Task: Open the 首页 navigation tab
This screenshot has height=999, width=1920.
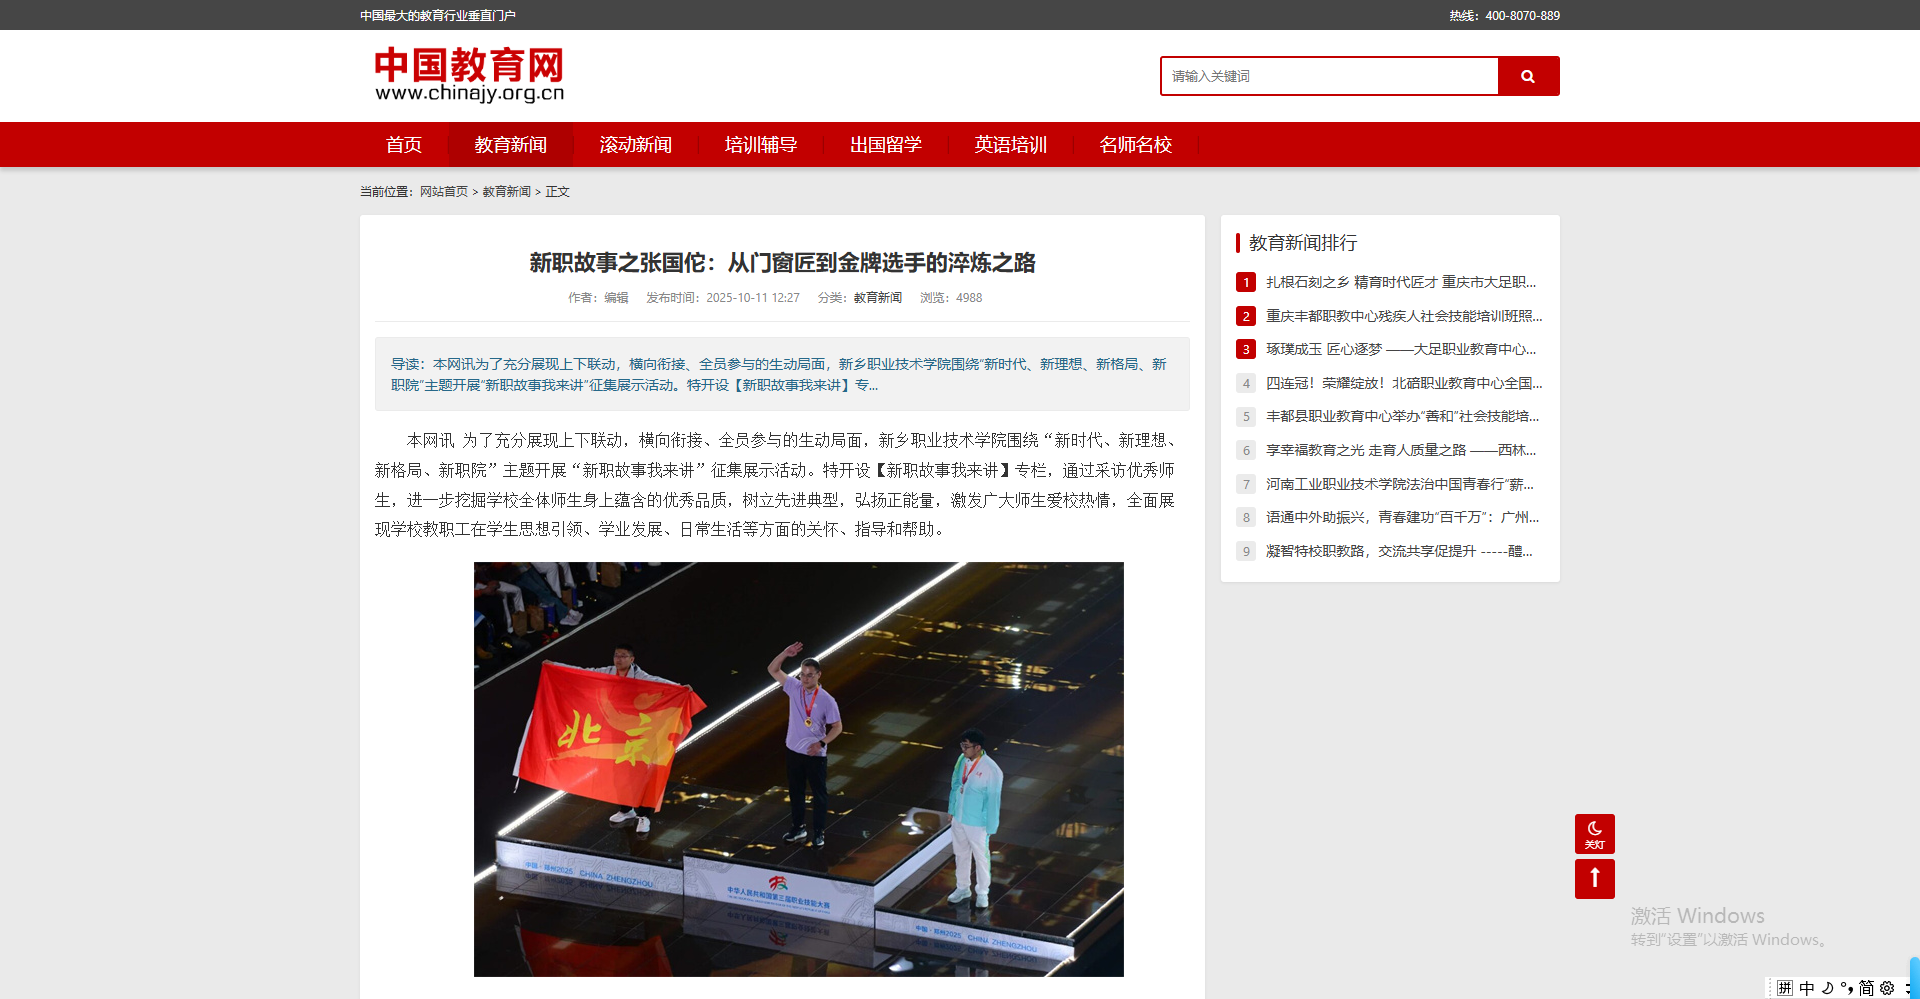Action: pyautogui.click(x=404, y=145)
